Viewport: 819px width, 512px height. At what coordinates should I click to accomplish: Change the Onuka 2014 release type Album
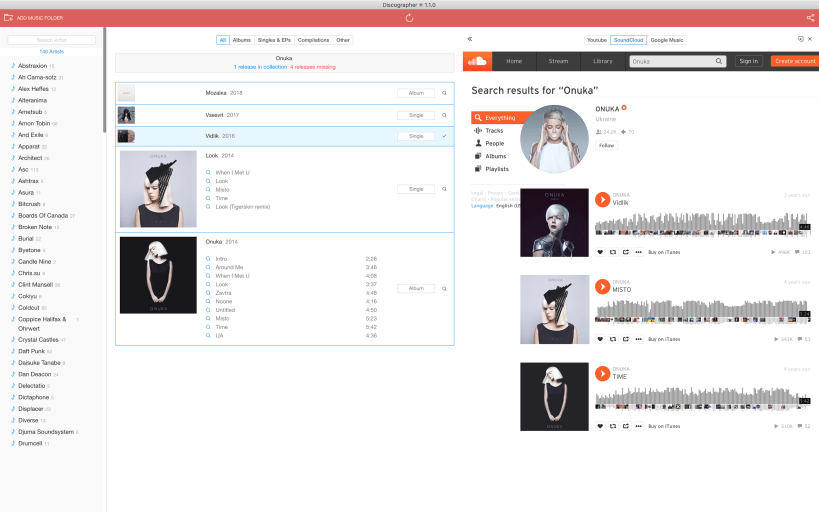pyautogui.click(x=416, y=288)
